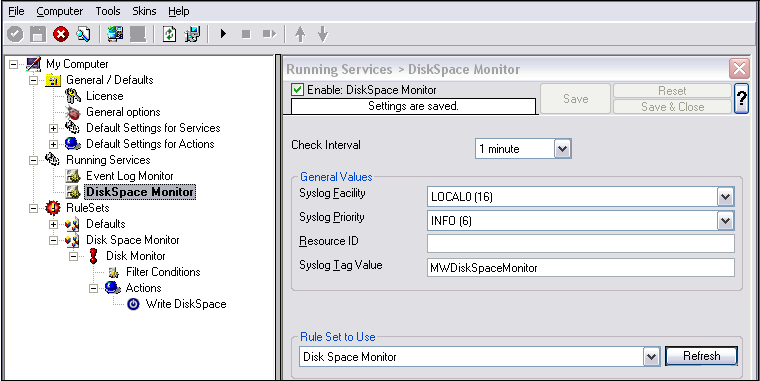Collapse the General / Defaults node
Image resolution: width=760 pixels, height=381 pixels.
coord(33,80)
